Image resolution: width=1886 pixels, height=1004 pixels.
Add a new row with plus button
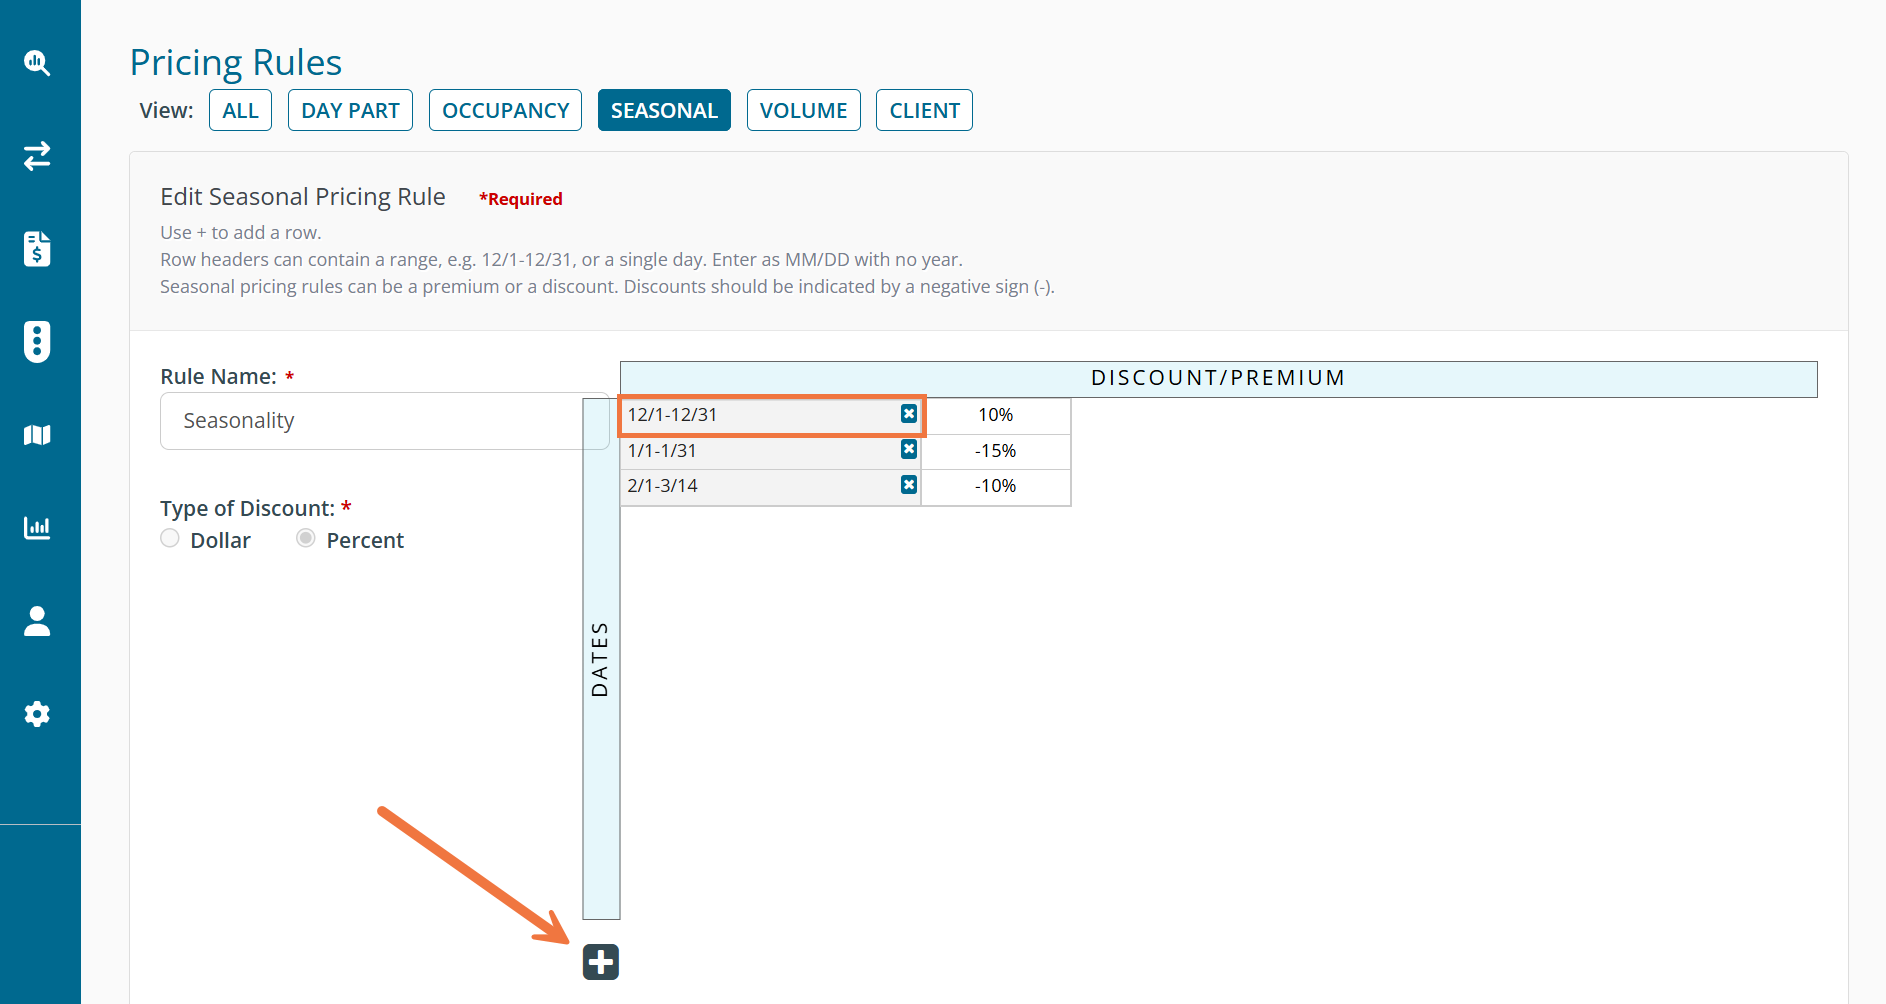pos(601,962)
